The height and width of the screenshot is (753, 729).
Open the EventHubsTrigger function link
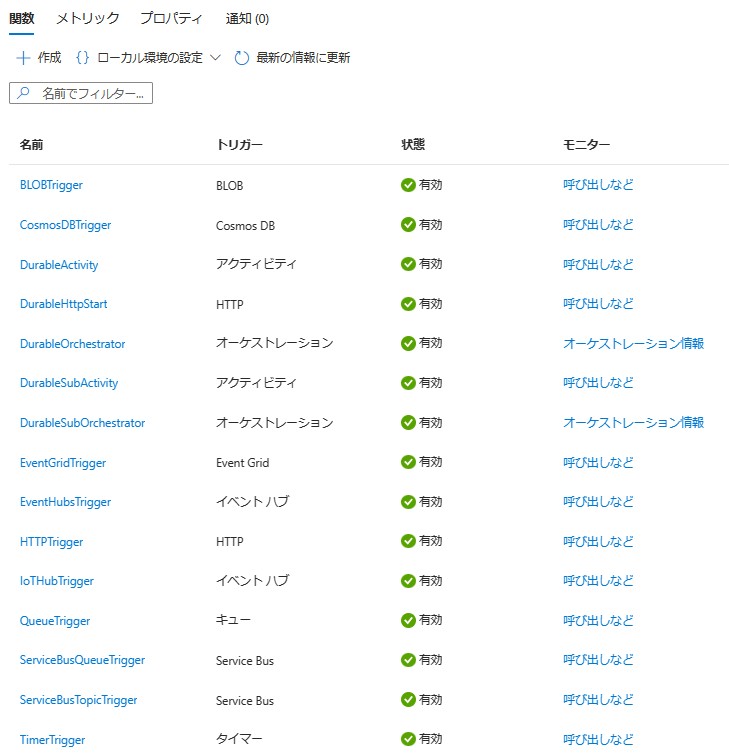[65, 502]
